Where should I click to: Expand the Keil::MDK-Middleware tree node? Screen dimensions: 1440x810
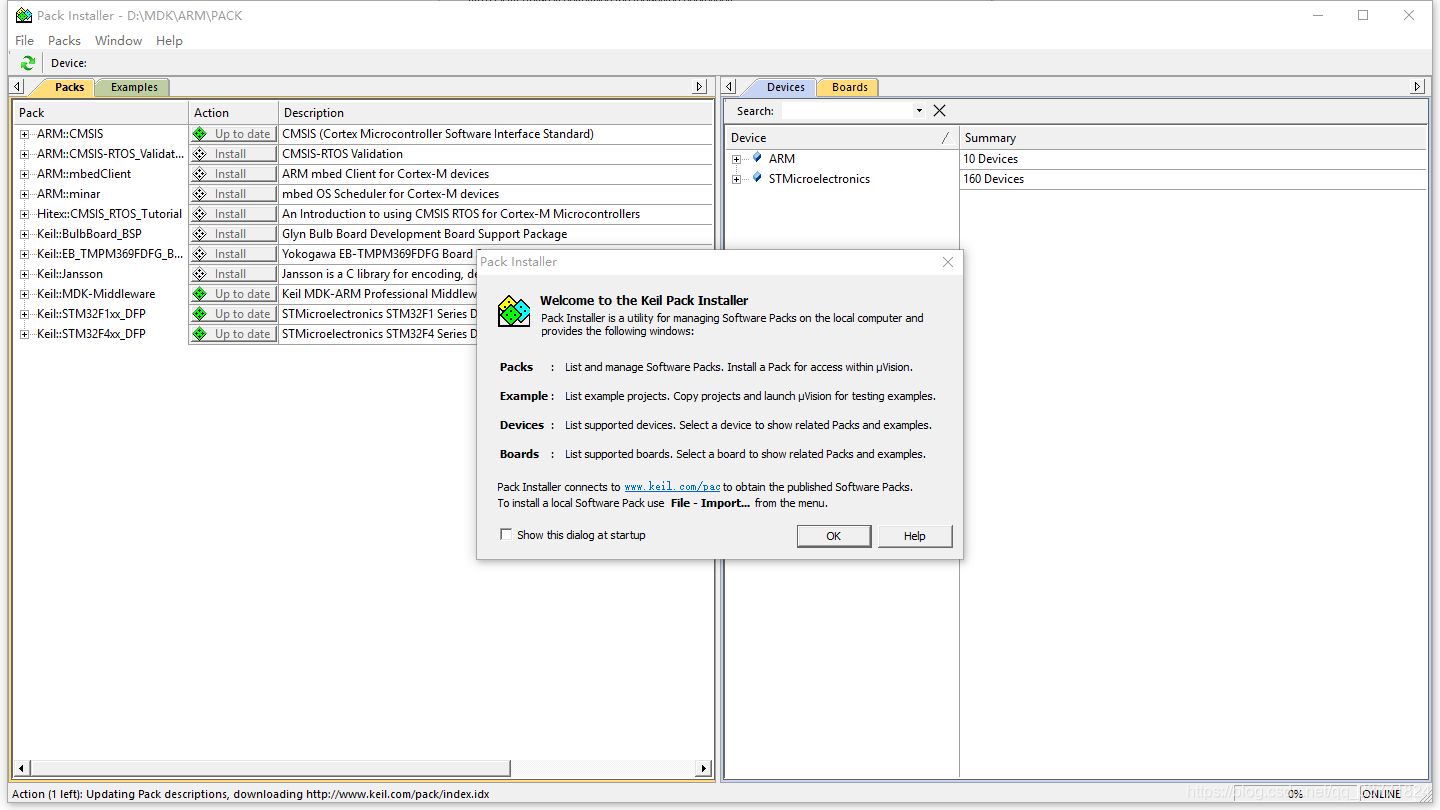[25, 294]
